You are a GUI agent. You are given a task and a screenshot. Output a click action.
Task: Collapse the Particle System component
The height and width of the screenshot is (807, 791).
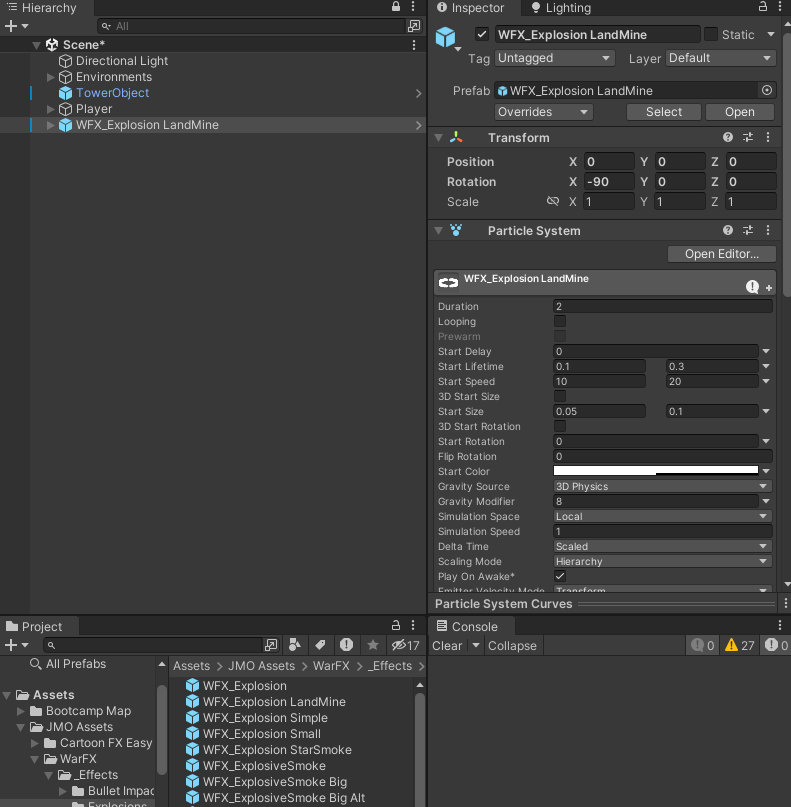439,231
